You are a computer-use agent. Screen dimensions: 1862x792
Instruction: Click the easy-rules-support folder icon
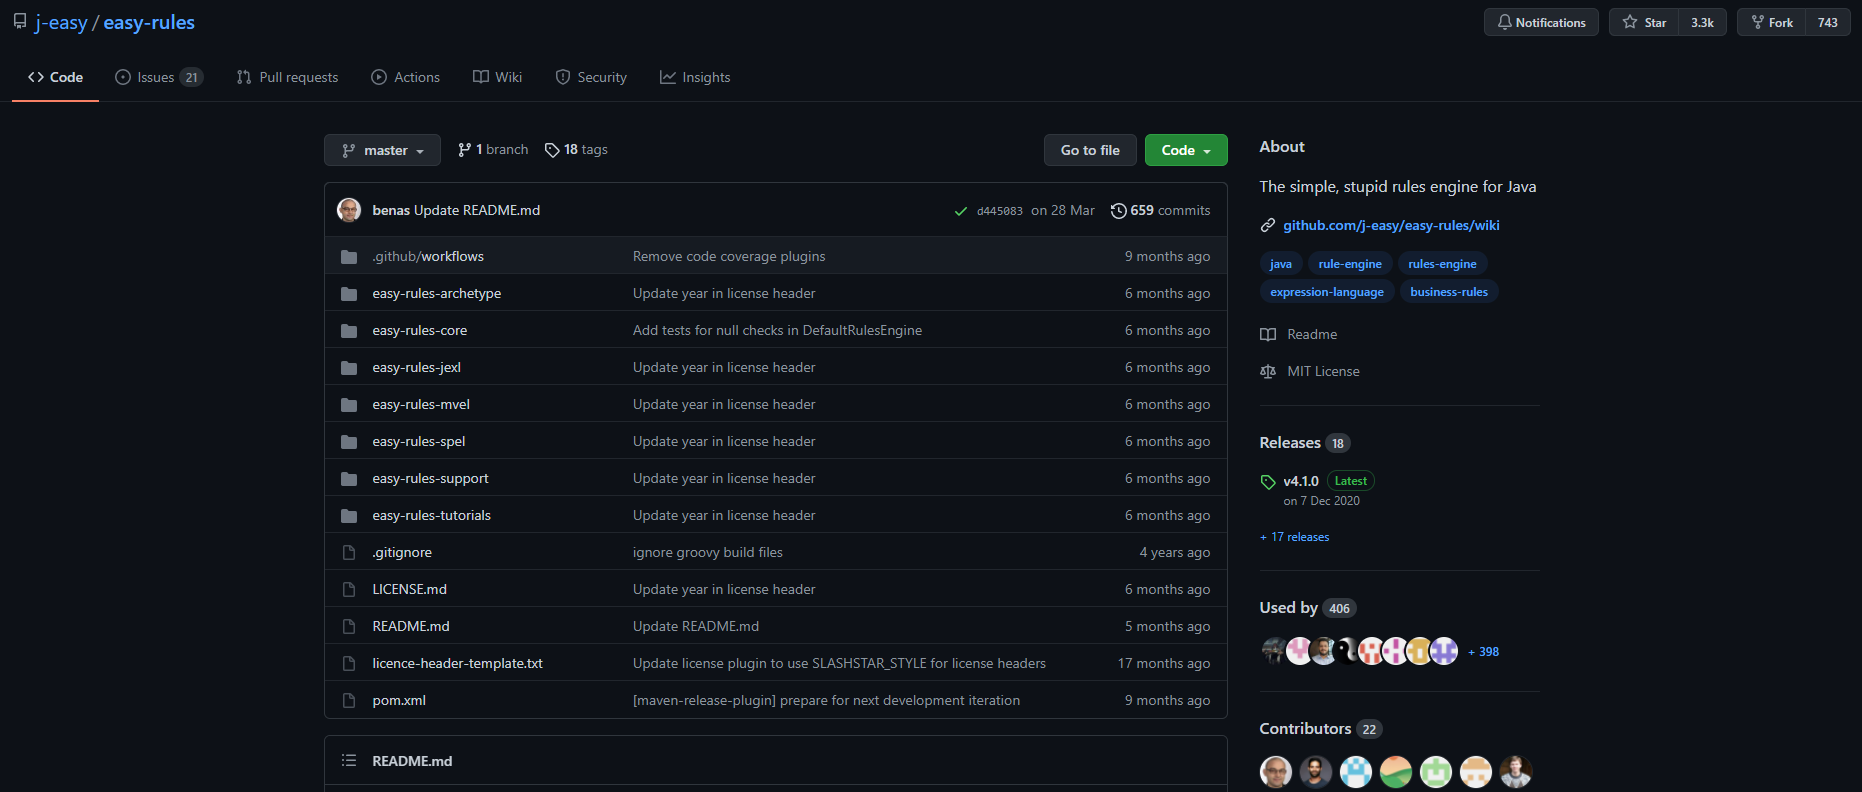(349, 479)
